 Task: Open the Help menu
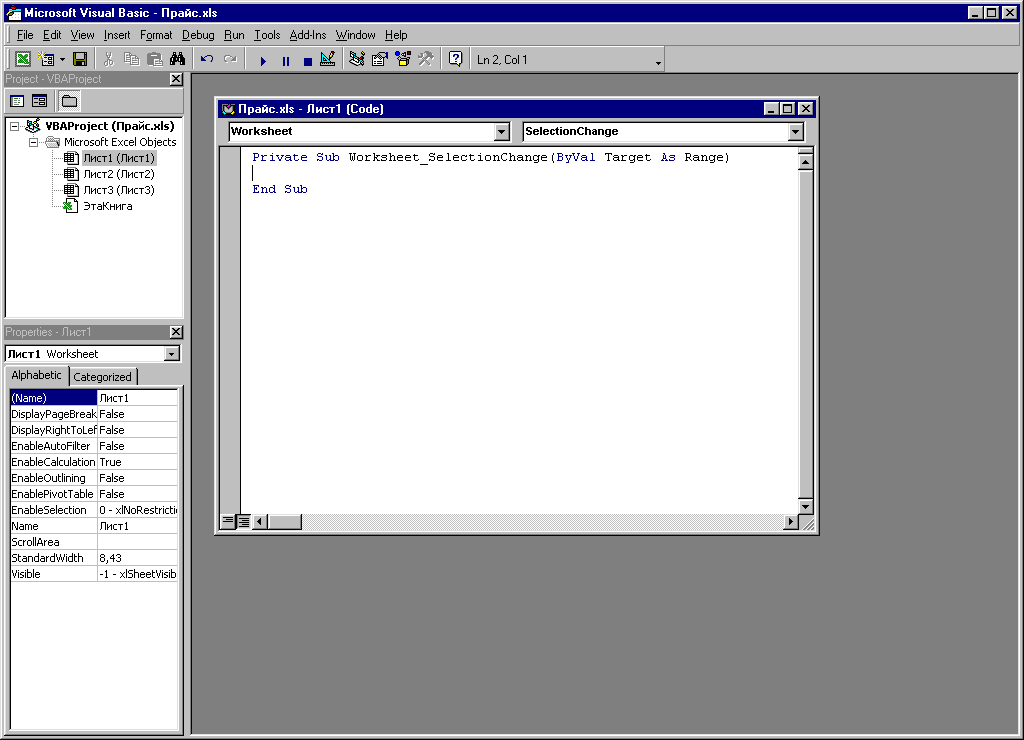point(396,35)
